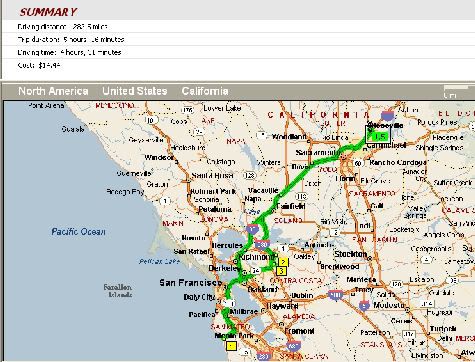475x362 pixels.
Task: Click the Stockton city label on map
Action: click(350, 254)
